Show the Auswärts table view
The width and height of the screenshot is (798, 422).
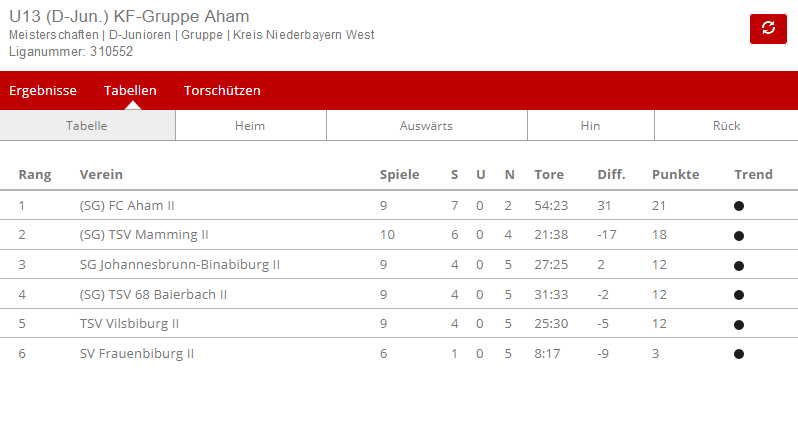pos(426,126)
